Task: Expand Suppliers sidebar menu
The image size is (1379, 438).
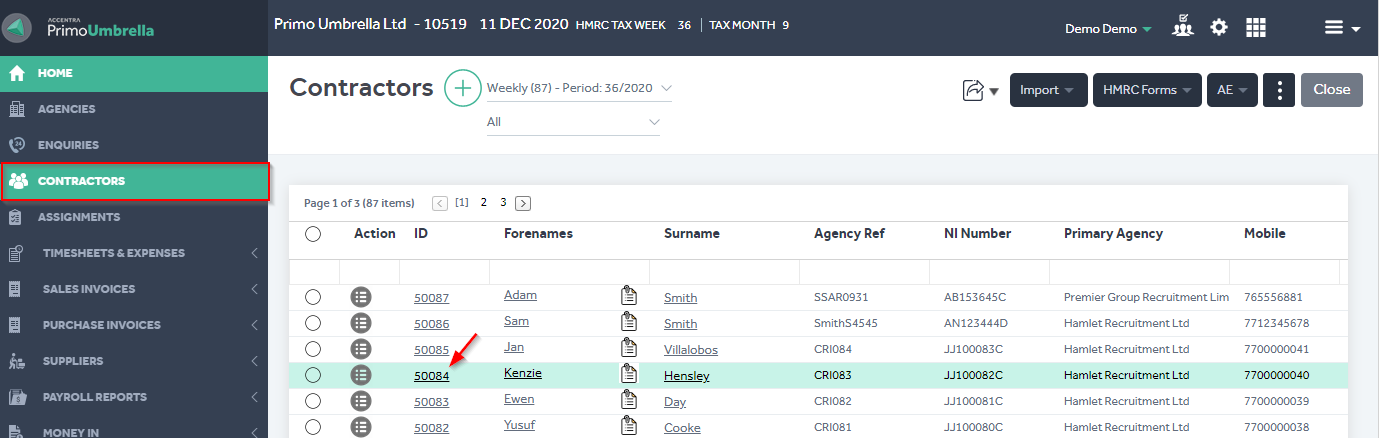Action: [x=134, y=361]
